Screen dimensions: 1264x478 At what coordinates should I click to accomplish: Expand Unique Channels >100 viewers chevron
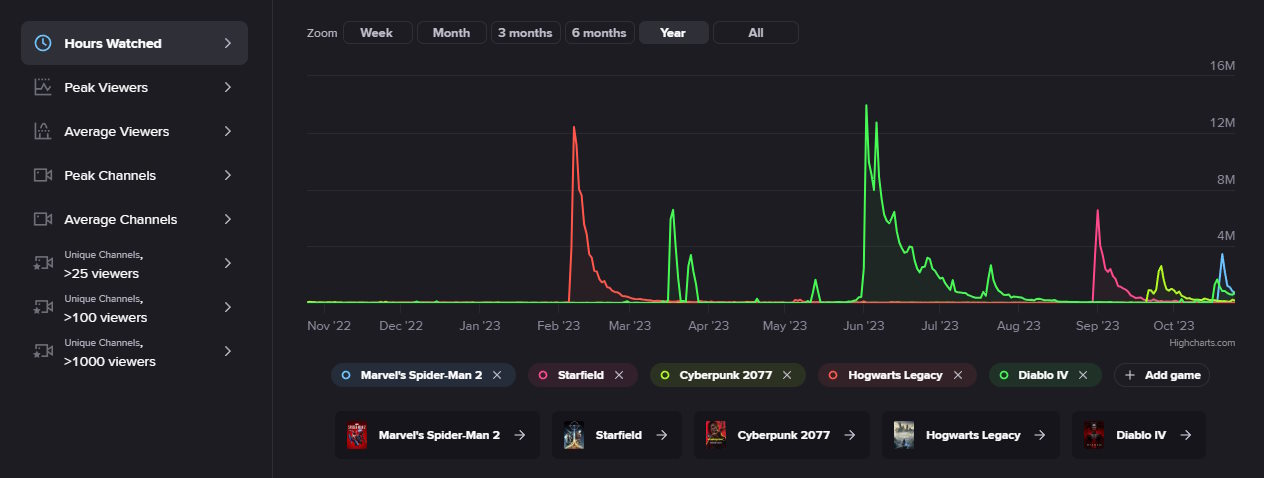(x=228, y=307)
